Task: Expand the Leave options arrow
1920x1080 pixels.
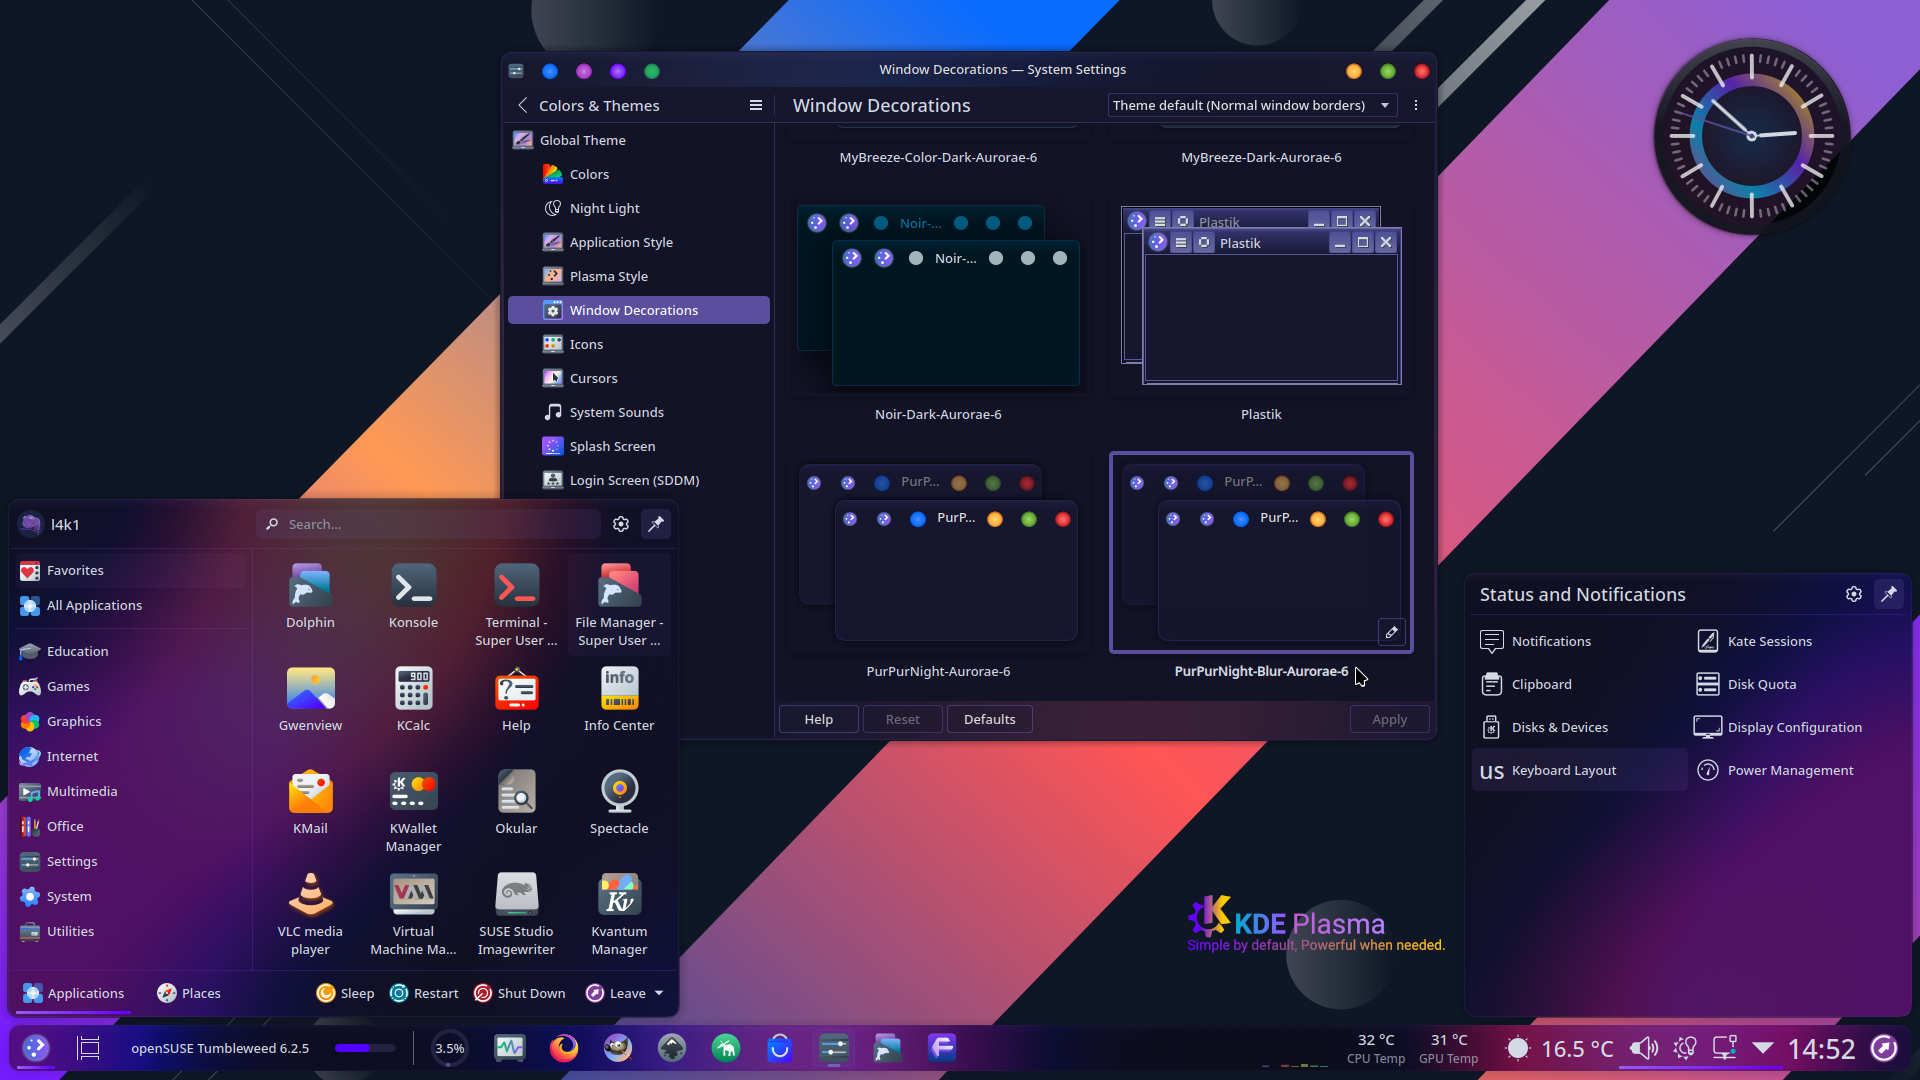Action: pos(659,993)
